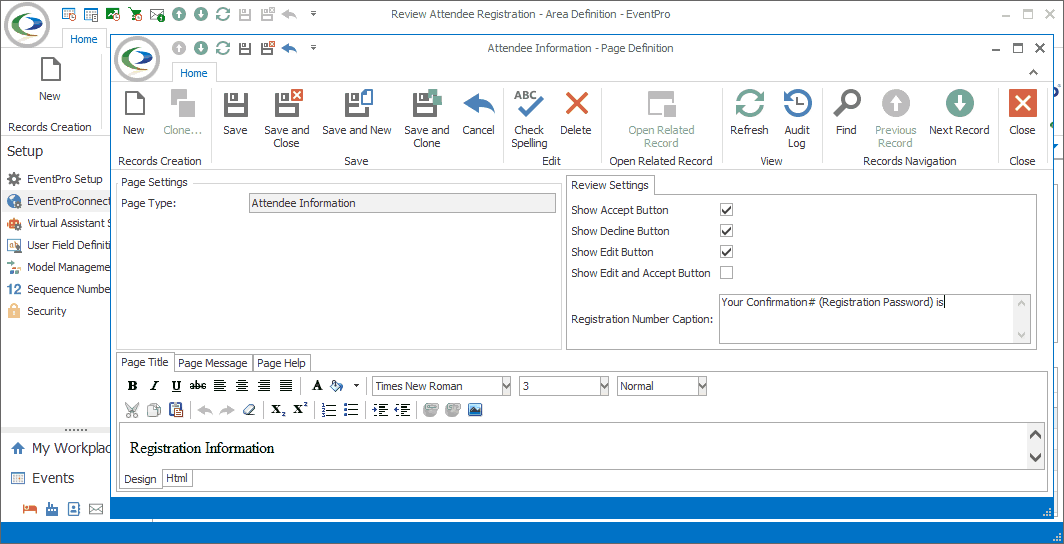Select the Page Title tab
Screen dimensions: 1064x544
click(145, 362)
